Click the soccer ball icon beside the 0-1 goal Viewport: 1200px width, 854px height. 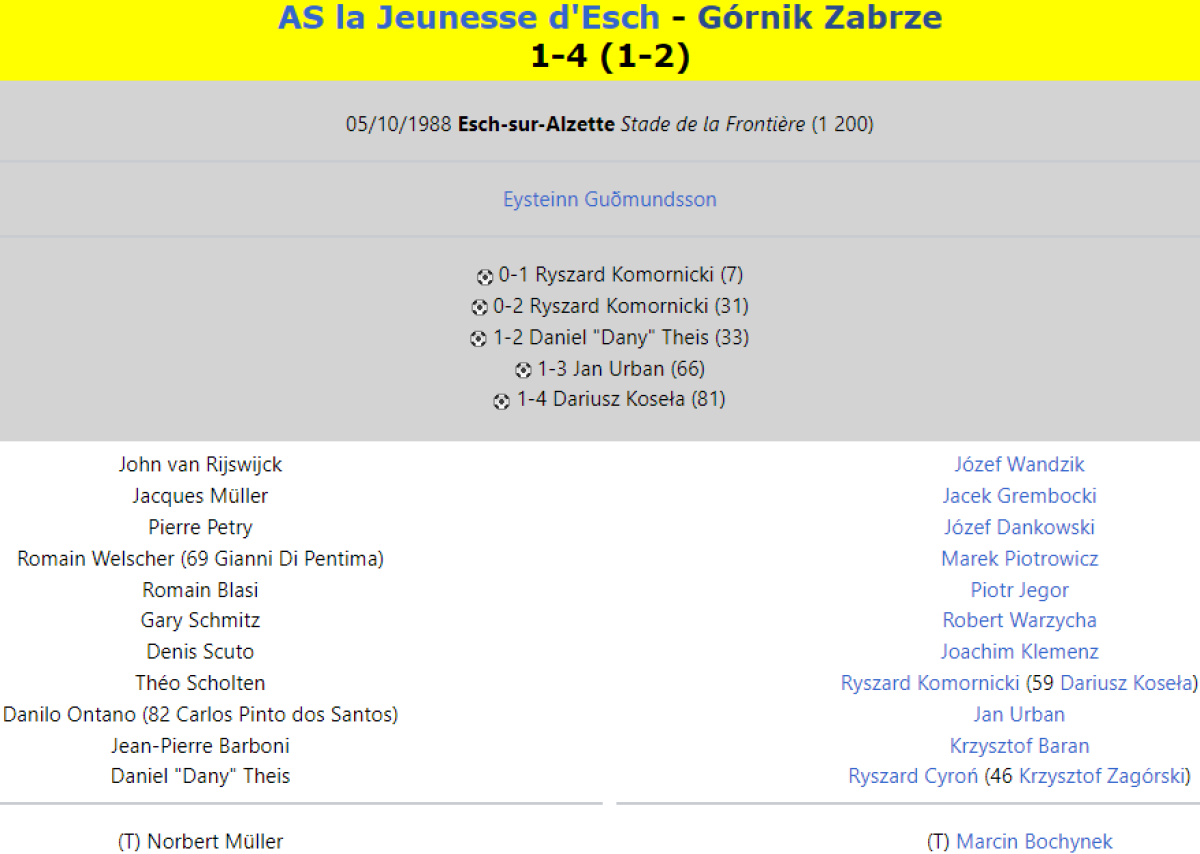(485, 277)
